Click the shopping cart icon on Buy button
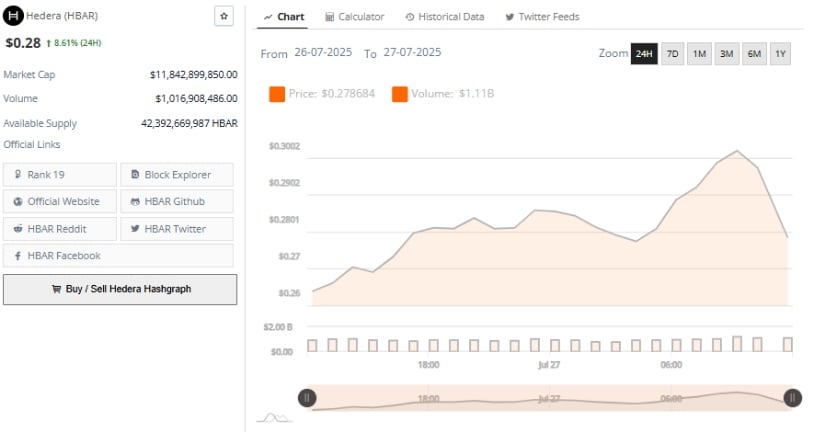Screen dimensions: 825x432 pos(56,289)
